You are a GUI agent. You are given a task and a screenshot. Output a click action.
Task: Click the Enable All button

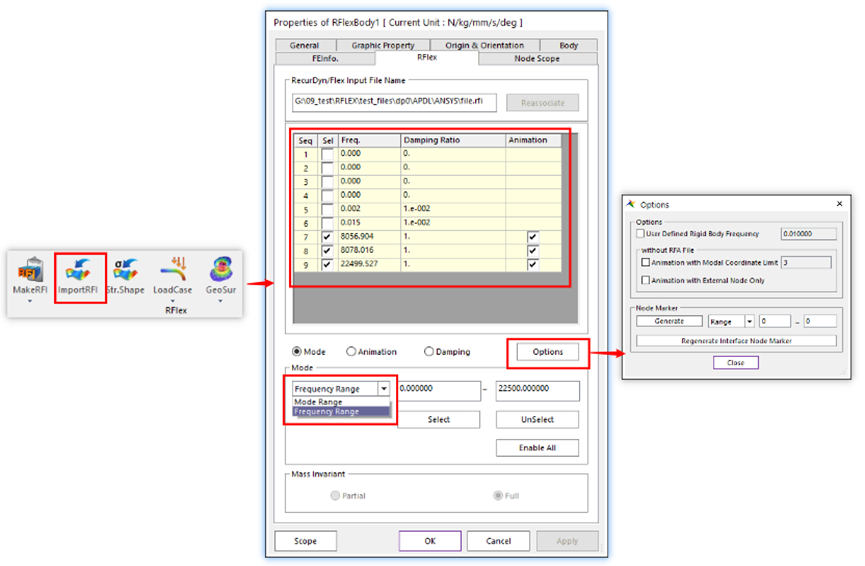click(x=537, y=448)
